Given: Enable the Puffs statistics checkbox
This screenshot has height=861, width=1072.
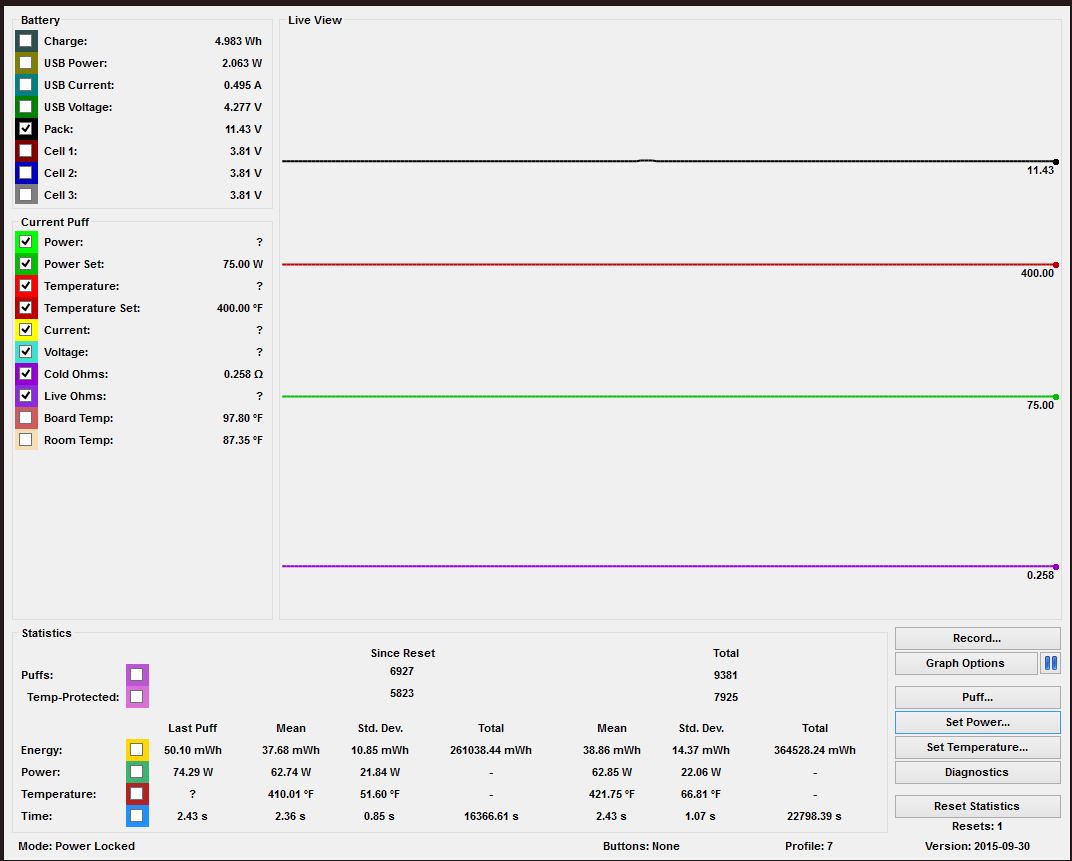Looking at the screenshot, I should [137, 675].
